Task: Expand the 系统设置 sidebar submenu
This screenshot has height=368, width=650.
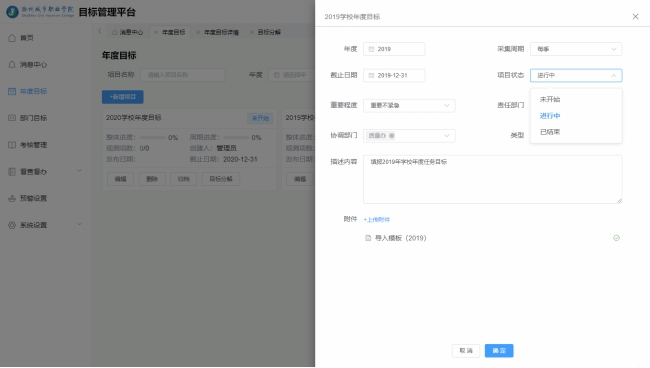Action: (x=79, y=224)
